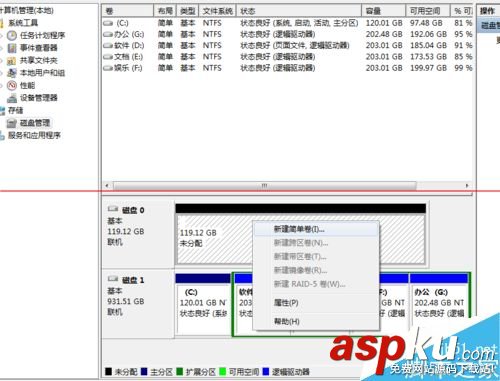Click the dark green 扩展分区 legend swatch
Viewport: 500px width, 381px height.
[x=180, y=371]
